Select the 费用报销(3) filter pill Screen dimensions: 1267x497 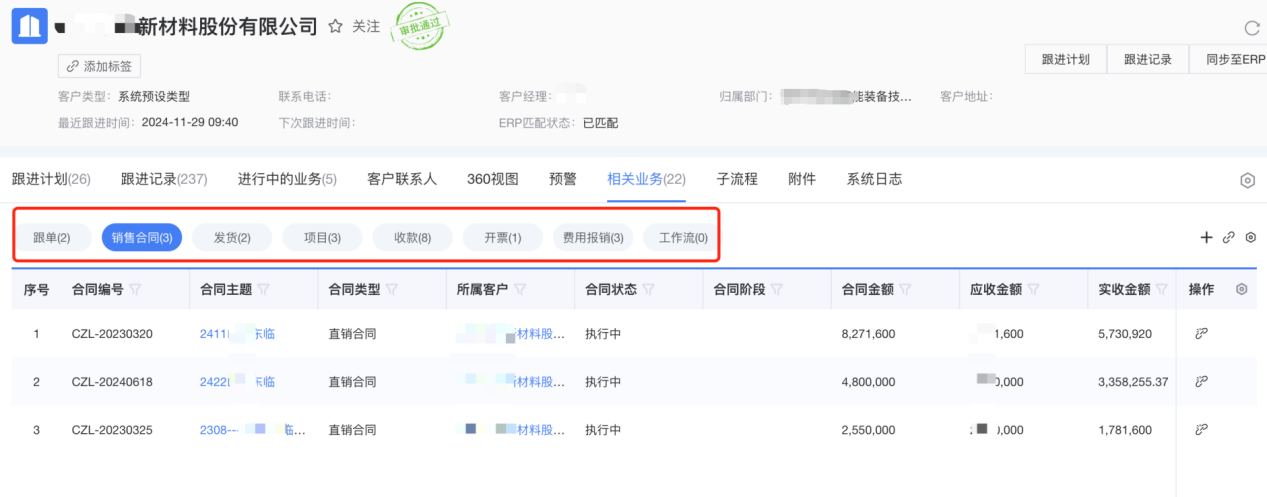(x=592, y=238)
